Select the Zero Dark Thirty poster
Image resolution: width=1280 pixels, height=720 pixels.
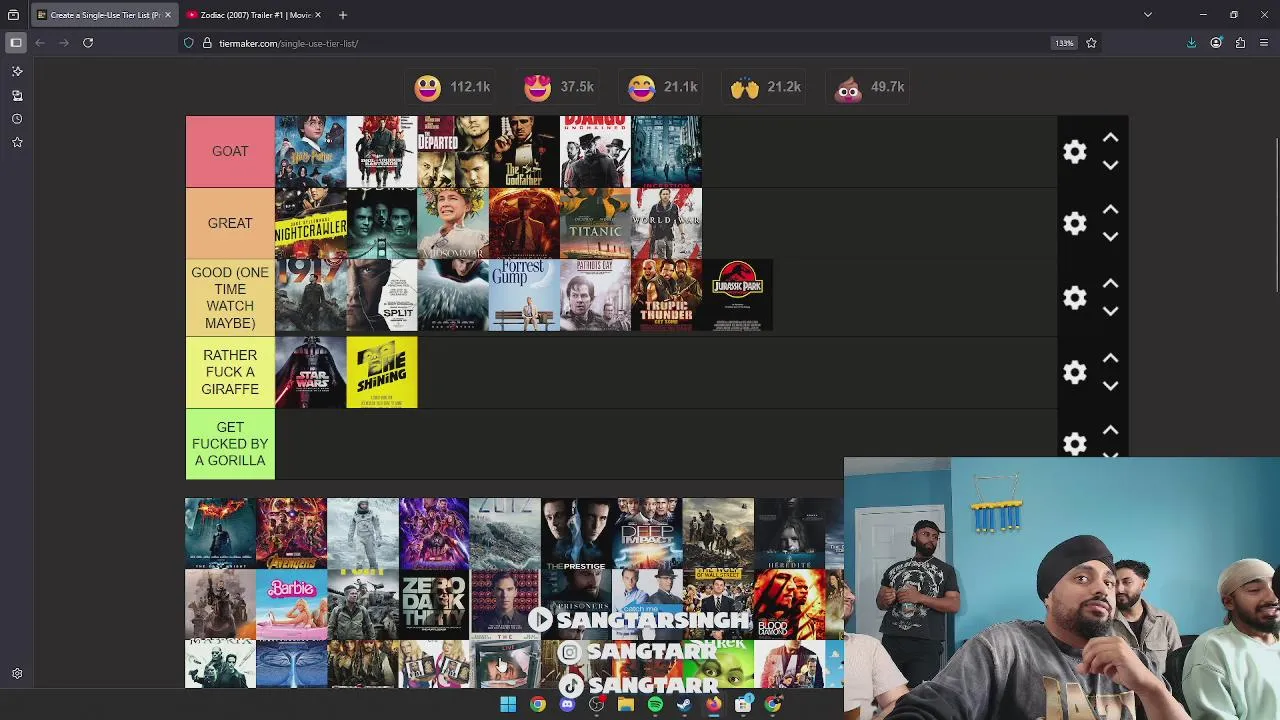point(434,604)
